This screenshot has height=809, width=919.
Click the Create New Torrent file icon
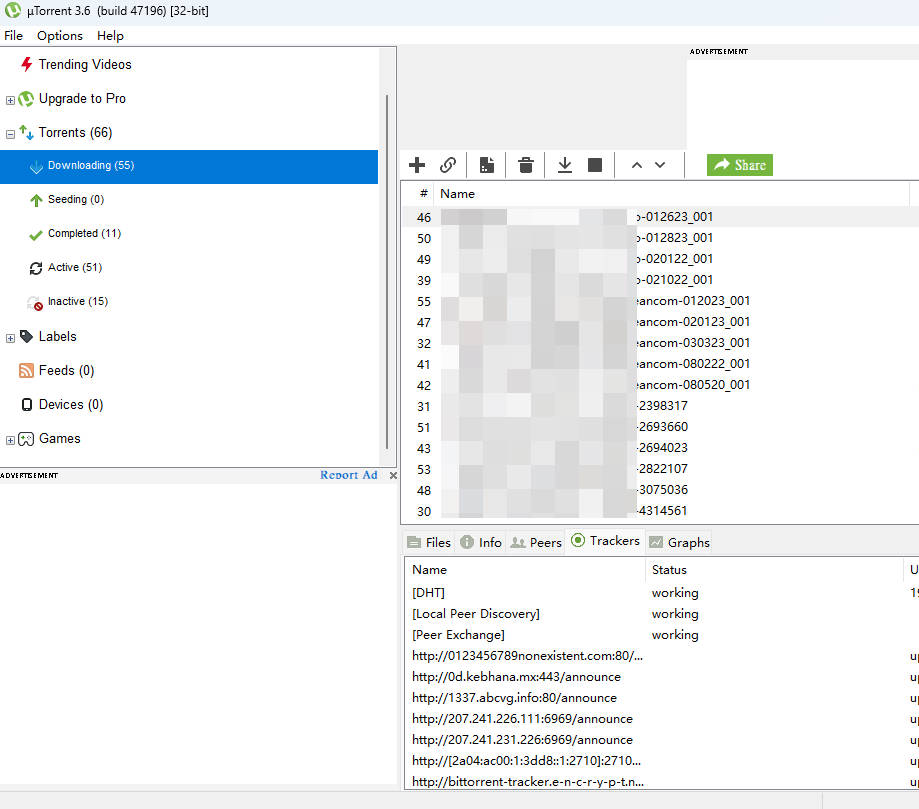coord(487,165)
